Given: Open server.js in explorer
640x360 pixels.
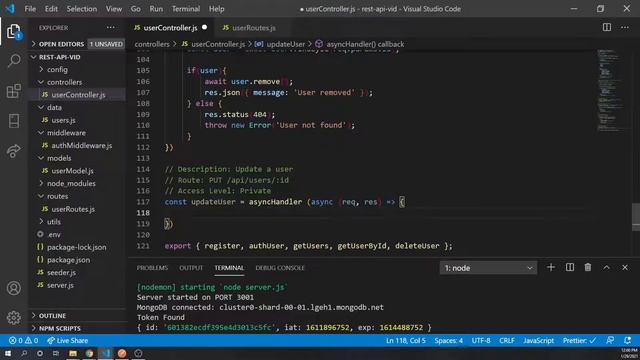Looking at the screenshot, I should pos(77,285).
